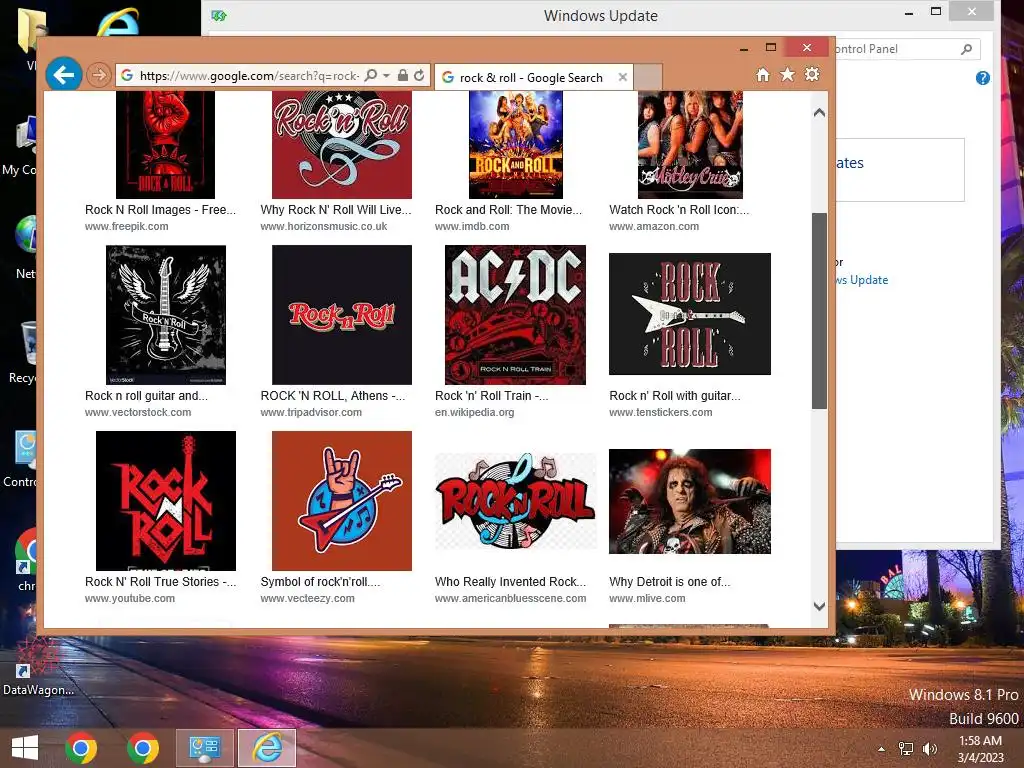Viewport: 1024px width, 768px height.
Task: Open 'Watch Rock 'n Roll Icon:...' result
Action: pyautogui.click(x=679, y=210)
